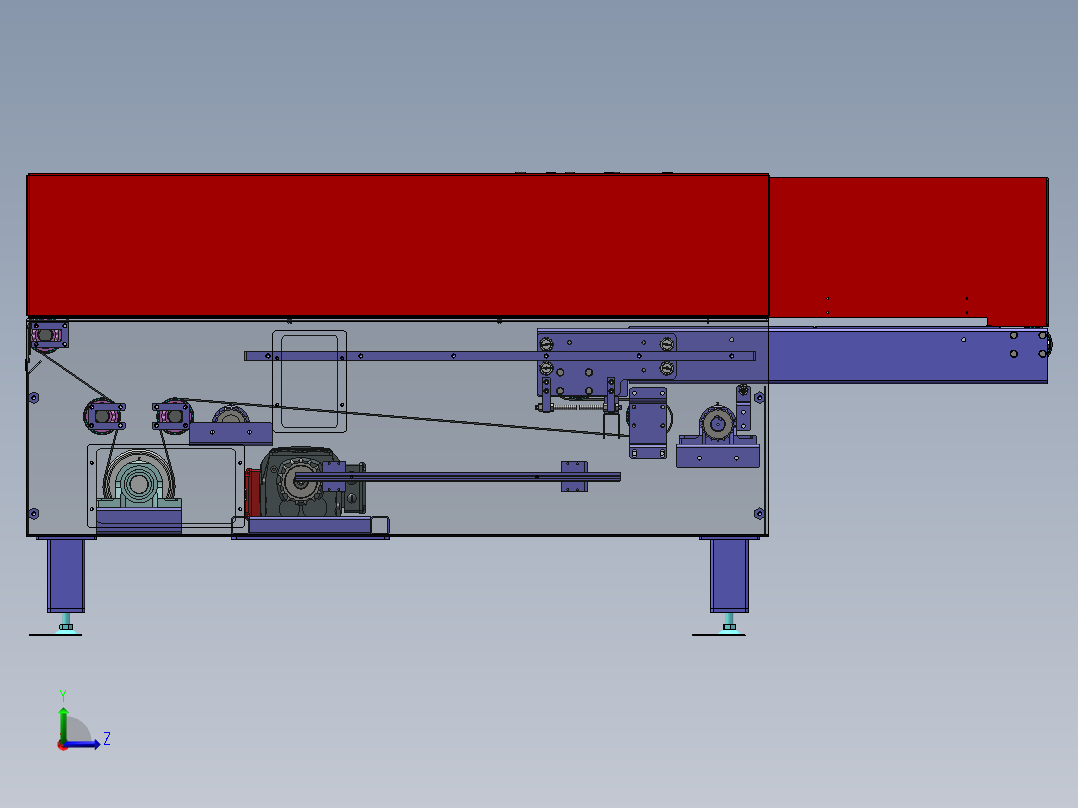
Task: Select the large red top cover
Action: pyautogui.click(x=397, y=245)
